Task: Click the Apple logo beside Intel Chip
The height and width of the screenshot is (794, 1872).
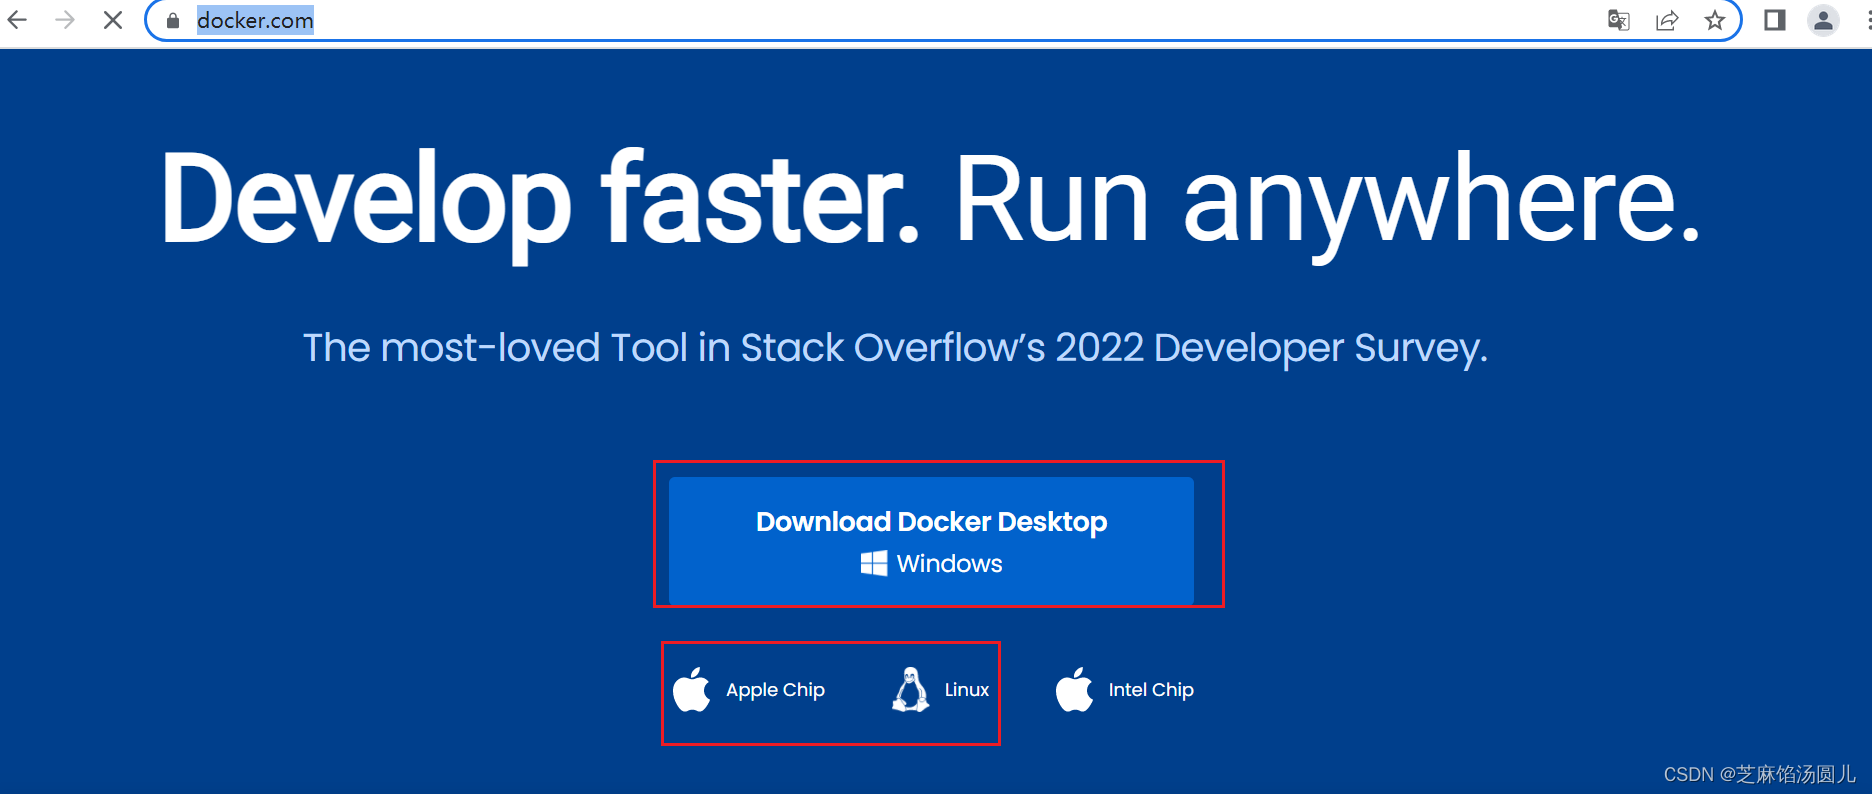Action: 1075,690
